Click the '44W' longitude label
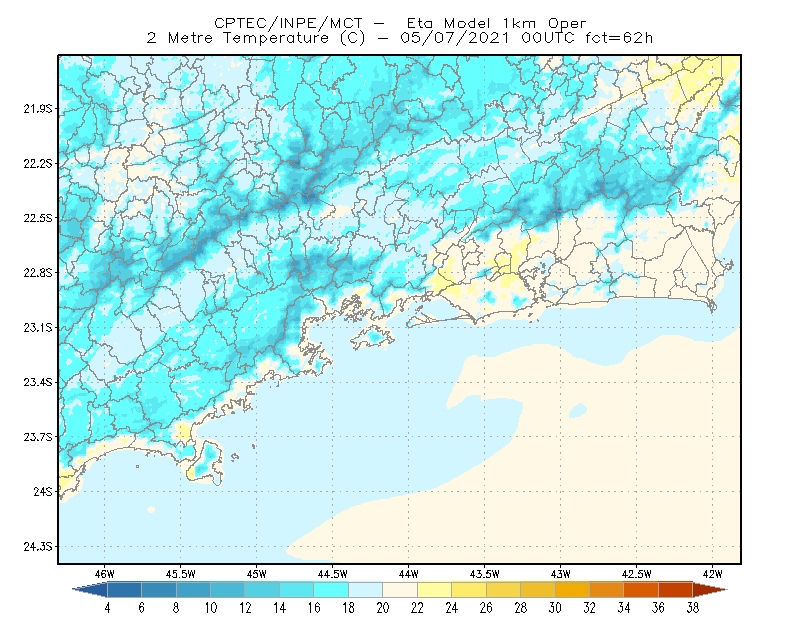This screenshot has width=800, height=618. click(x=409, y=574)
